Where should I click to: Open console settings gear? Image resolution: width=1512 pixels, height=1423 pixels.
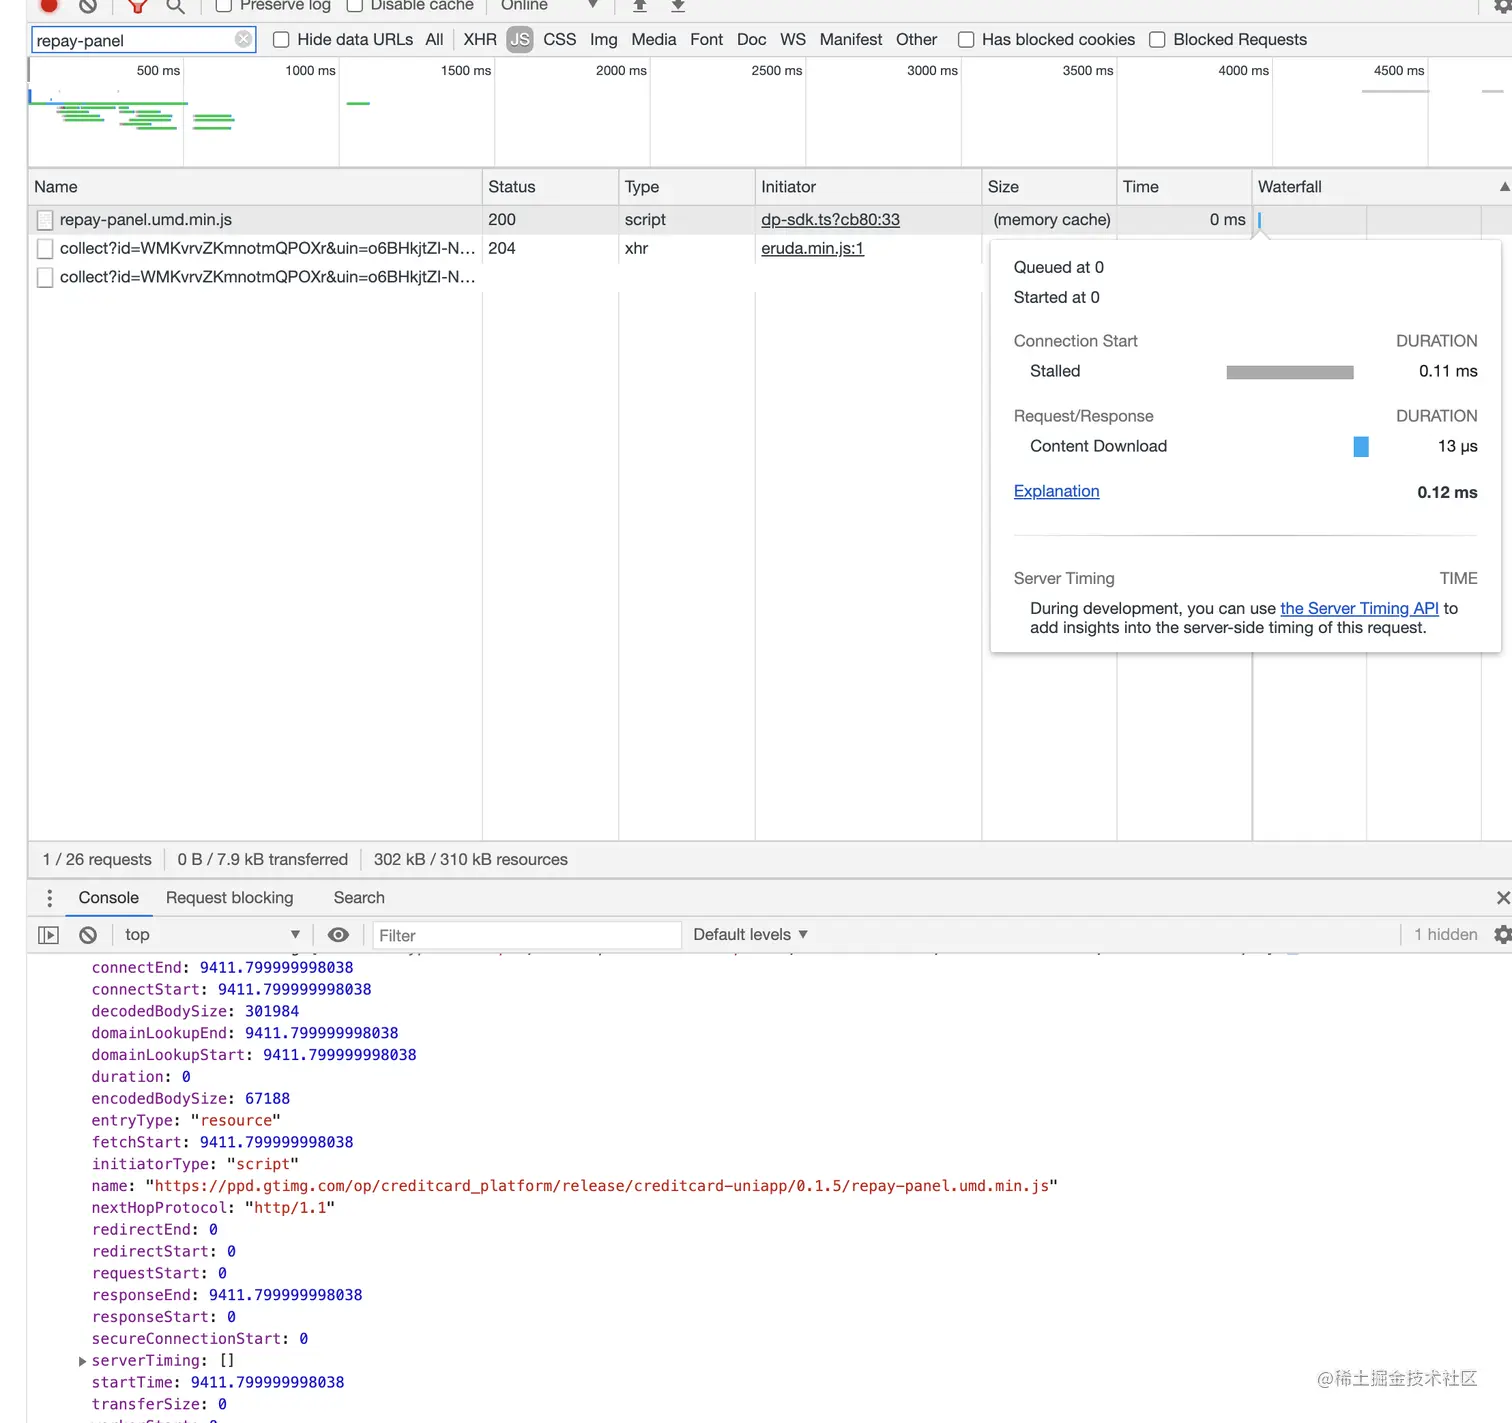[1502, 934]
